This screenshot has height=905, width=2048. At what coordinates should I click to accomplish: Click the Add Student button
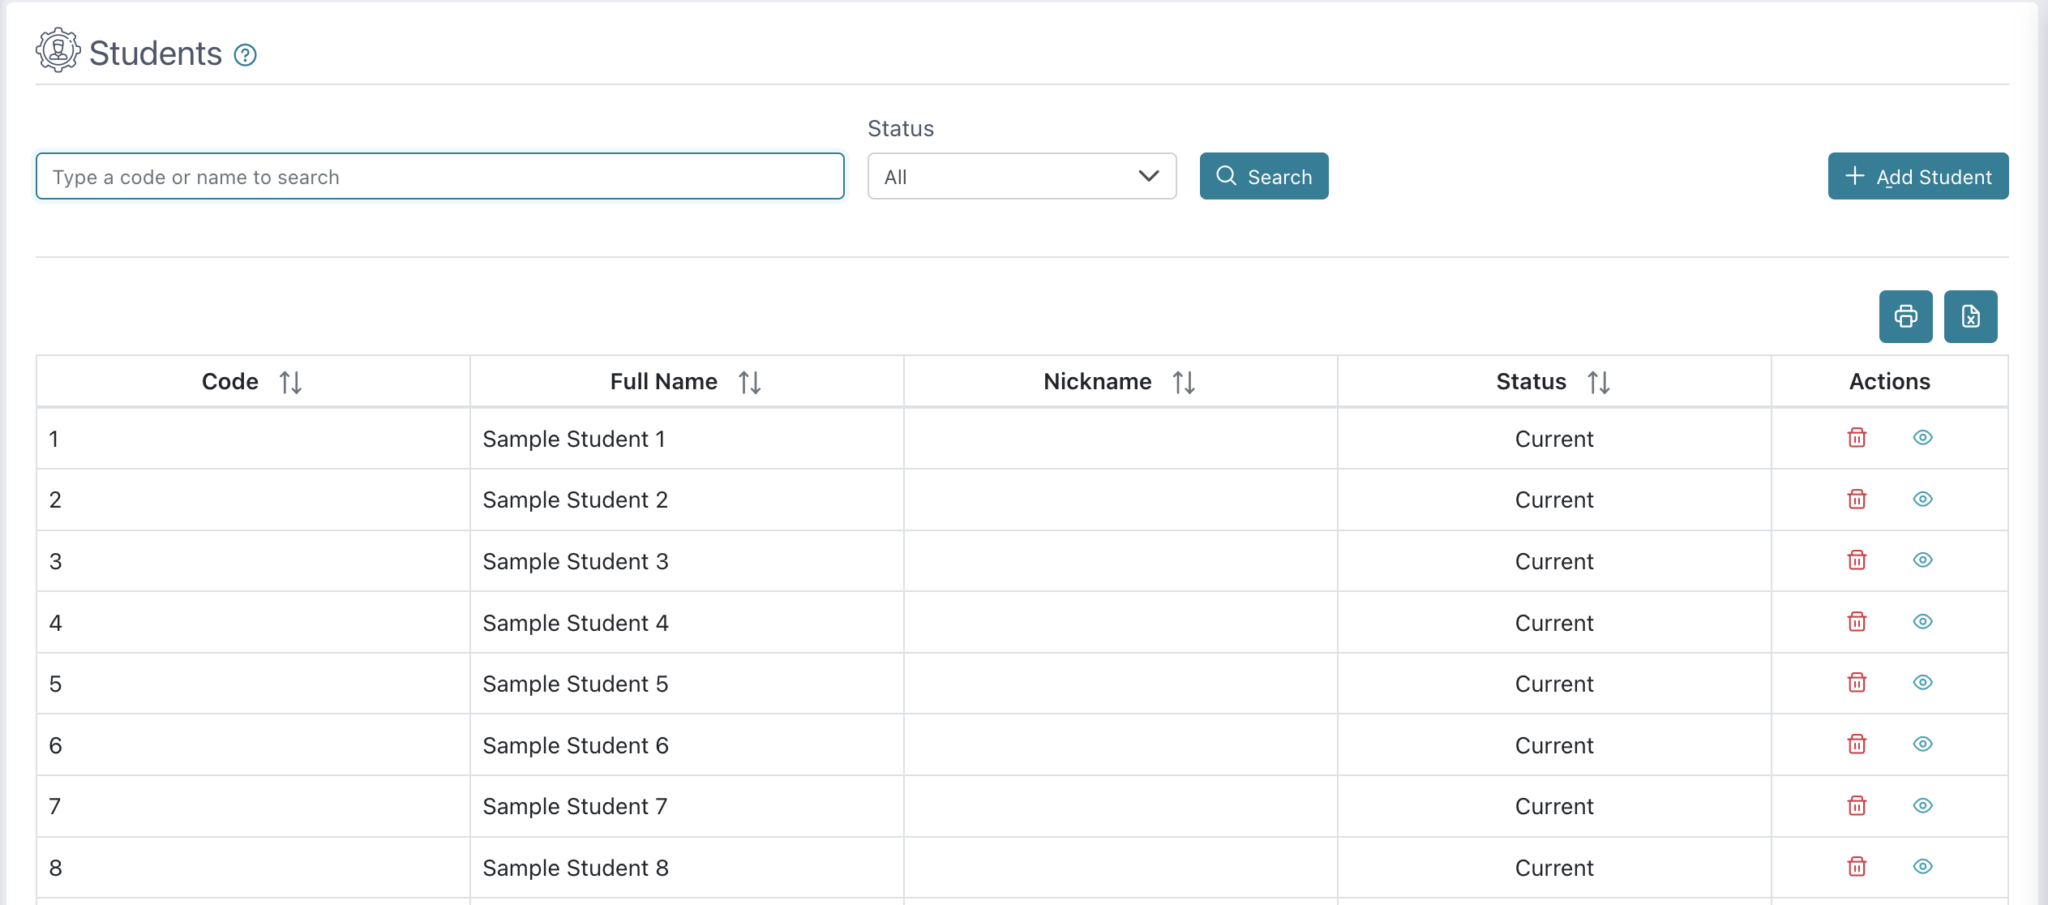pos(1918,175)
